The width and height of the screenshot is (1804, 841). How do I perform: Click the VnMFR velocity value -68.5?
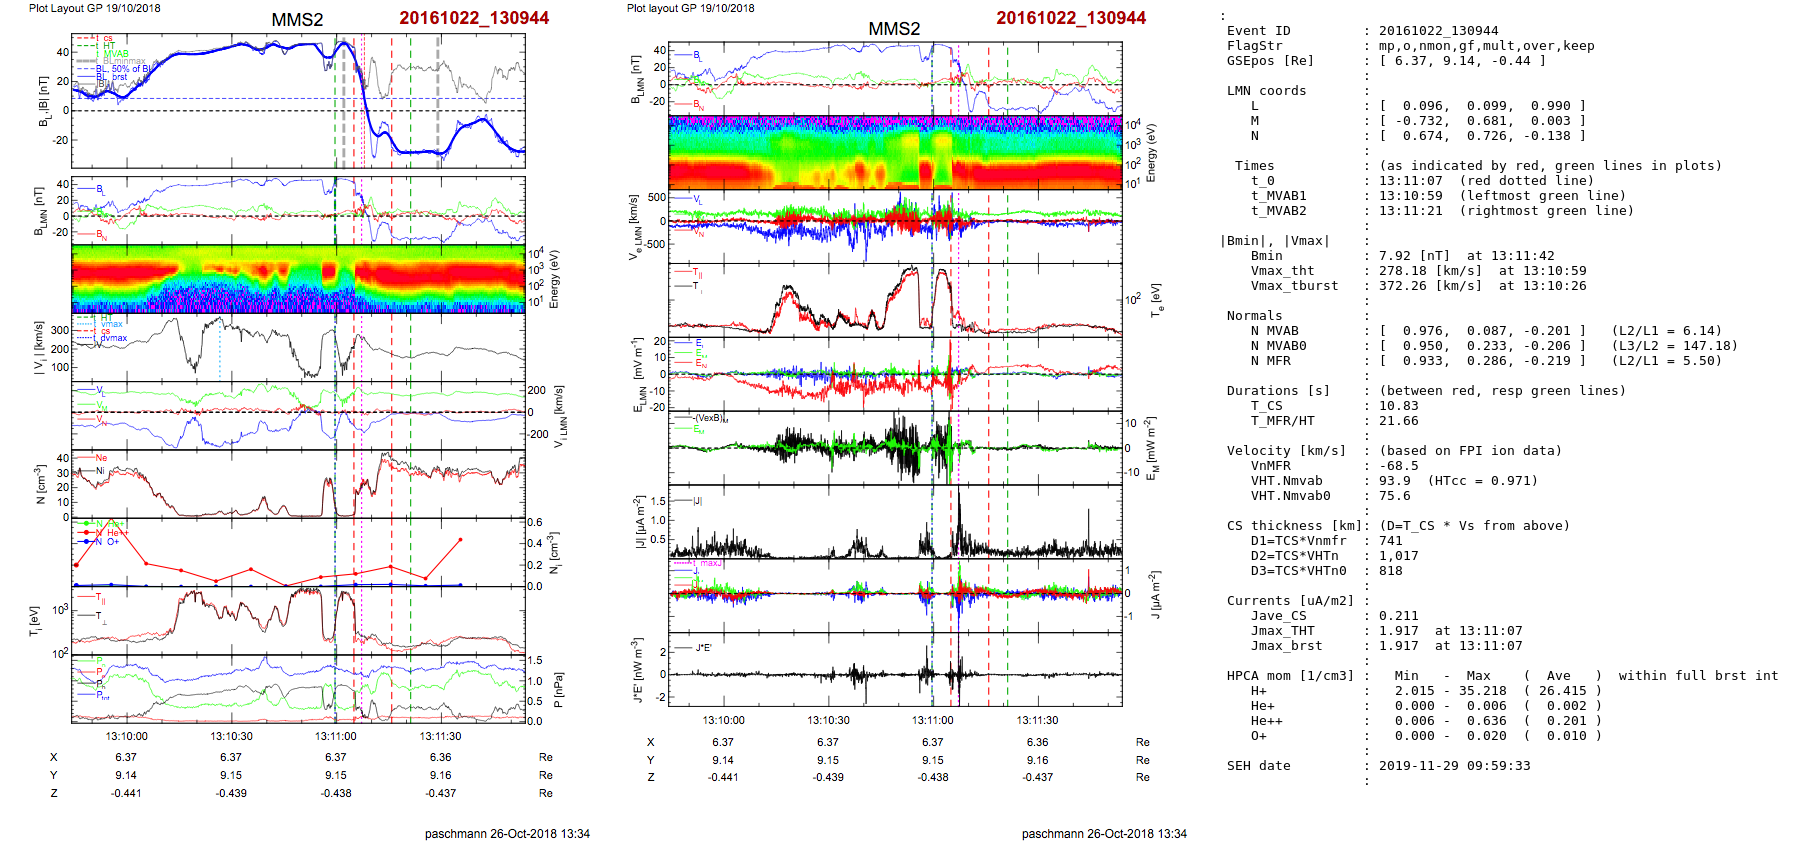[x=1399, y=466]
